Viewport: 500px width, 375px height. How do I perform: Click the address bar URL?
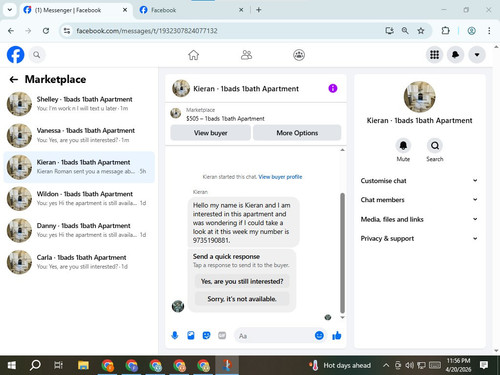(147, 31)
